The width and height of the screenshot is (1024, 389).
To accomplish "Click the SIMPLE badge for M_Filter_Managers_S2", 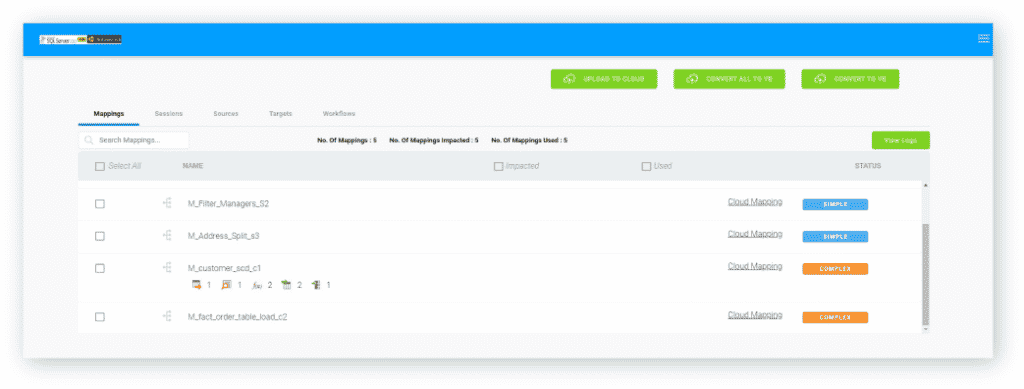I will 835,204.
